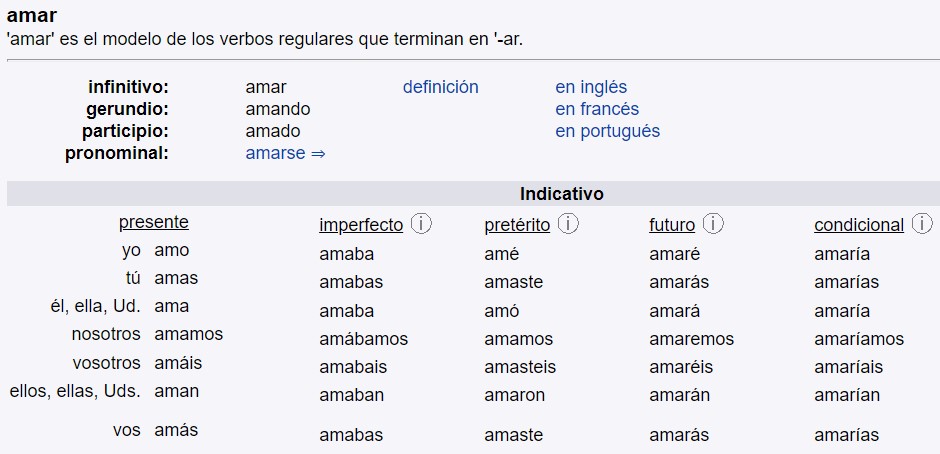Click the info icon beside condicional
Screen dimensions: 940x454
(922, 224)
